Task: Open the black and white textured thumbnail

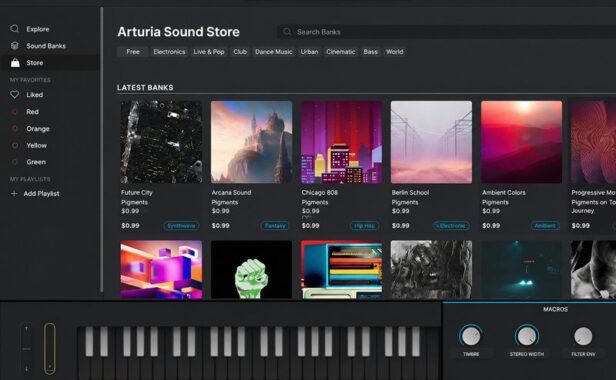Action: pos(431,270)
